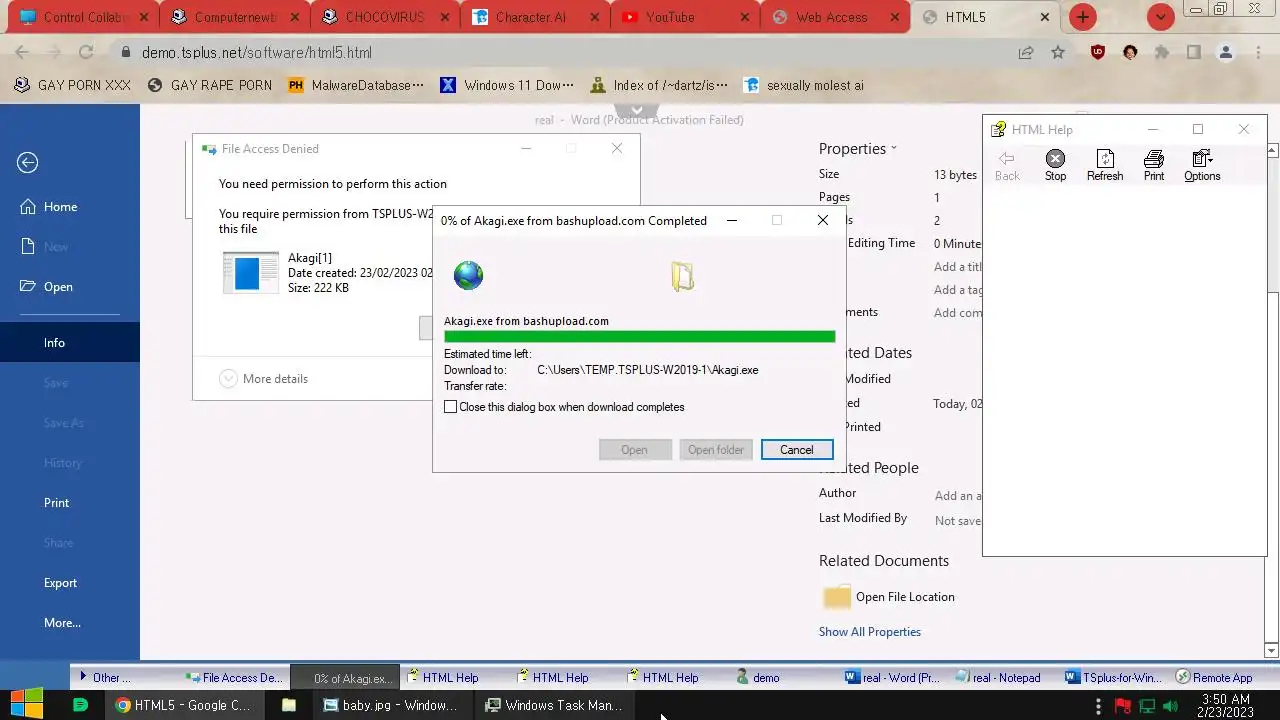Open the Windows Start menu
This screenshot has width=1280, height=720.
[26, 704]
